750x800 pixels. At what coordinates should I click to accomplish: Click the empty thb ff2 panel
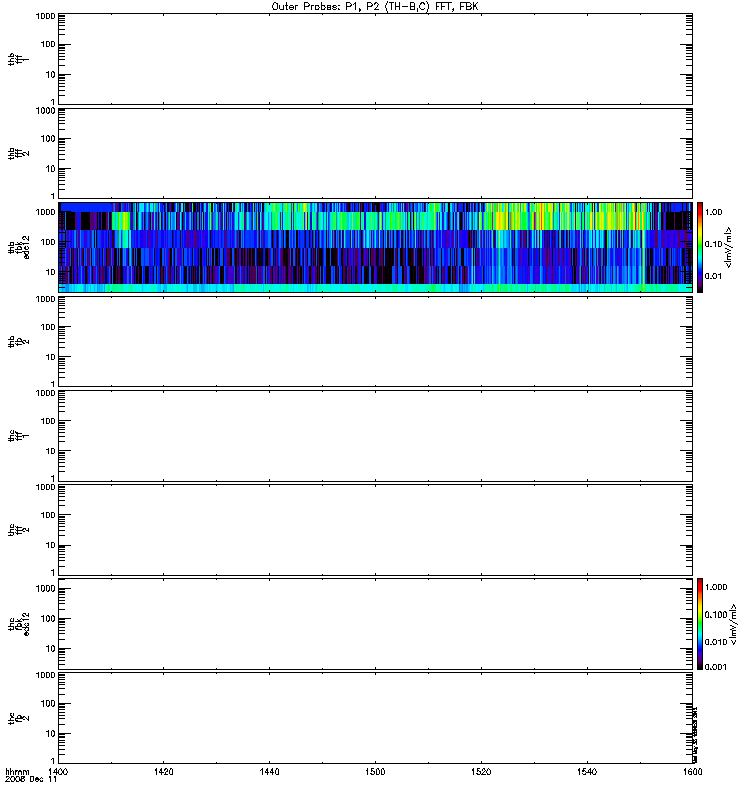(376, 153)
